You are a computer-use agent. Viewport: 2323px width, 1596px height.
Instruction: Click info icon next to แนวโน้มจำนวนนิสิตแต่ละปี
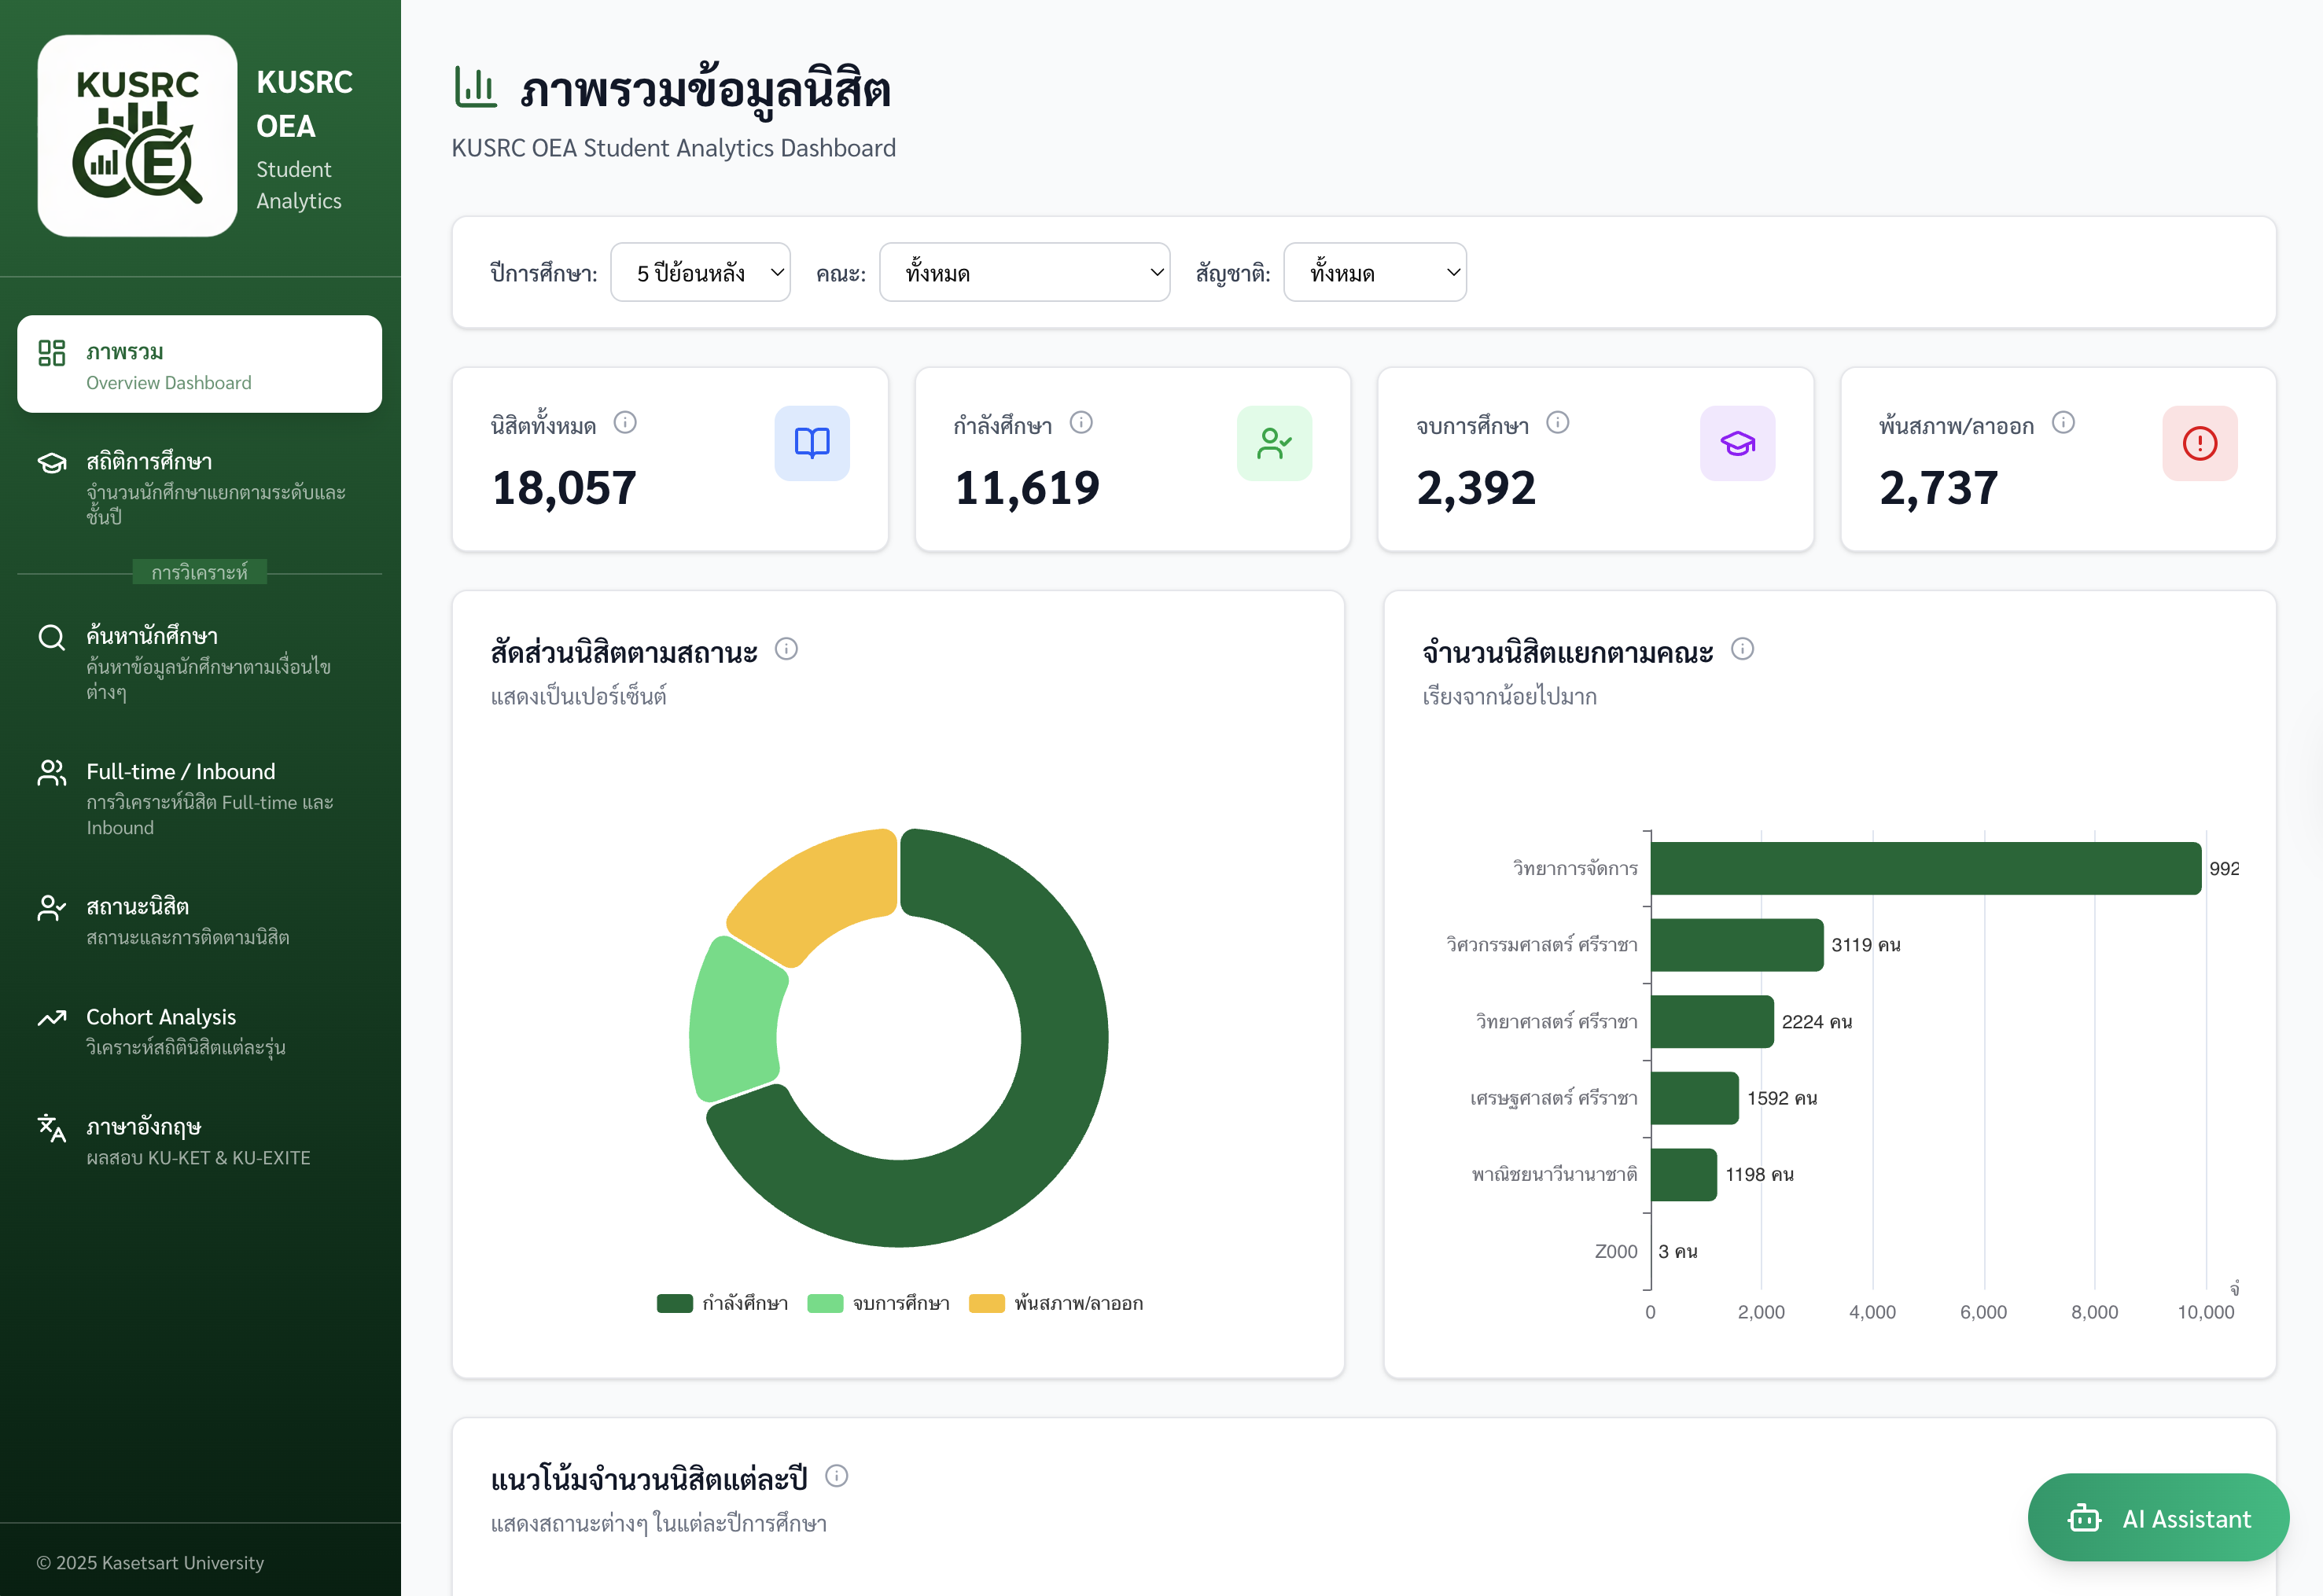(837, 1476)
